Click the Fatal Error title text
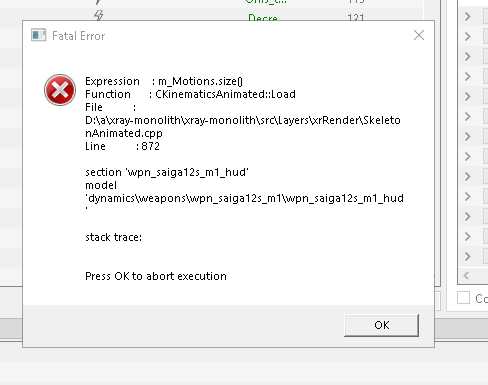The image size is (488, 385). coord(79,36)
